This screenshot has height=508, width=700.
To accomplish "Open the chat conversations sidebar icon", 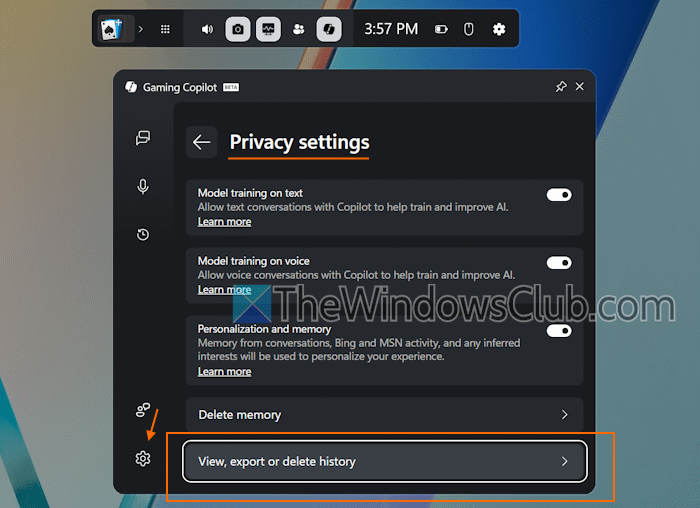I will (143, 138).
